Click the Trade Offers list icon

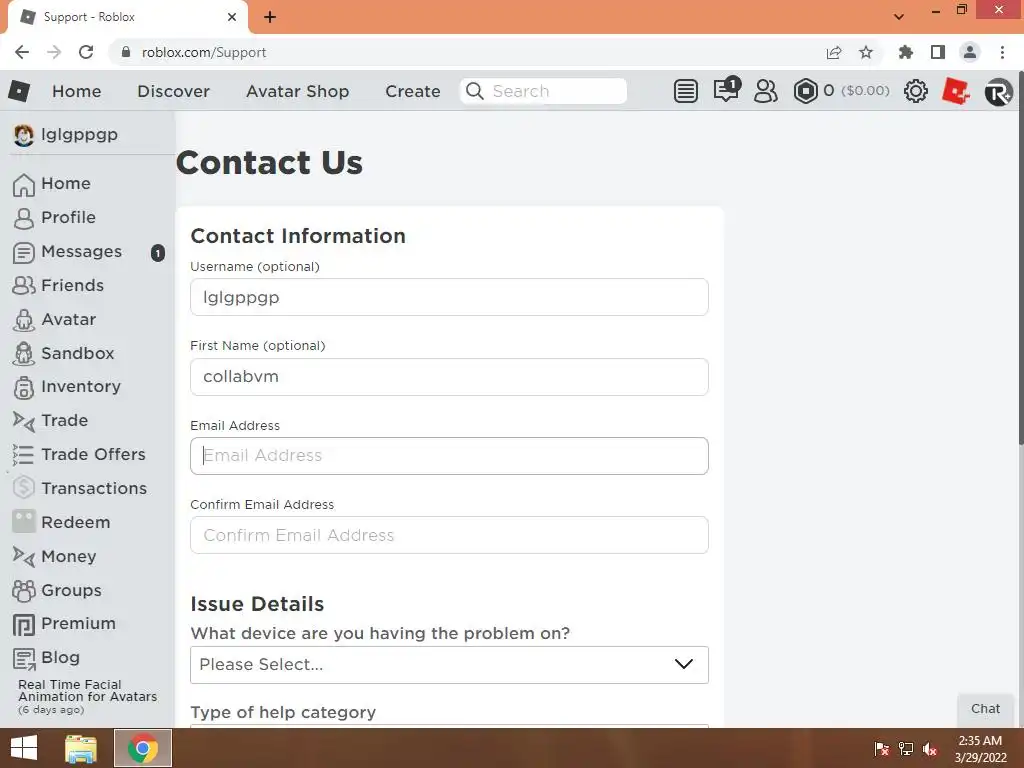[23, 455]
